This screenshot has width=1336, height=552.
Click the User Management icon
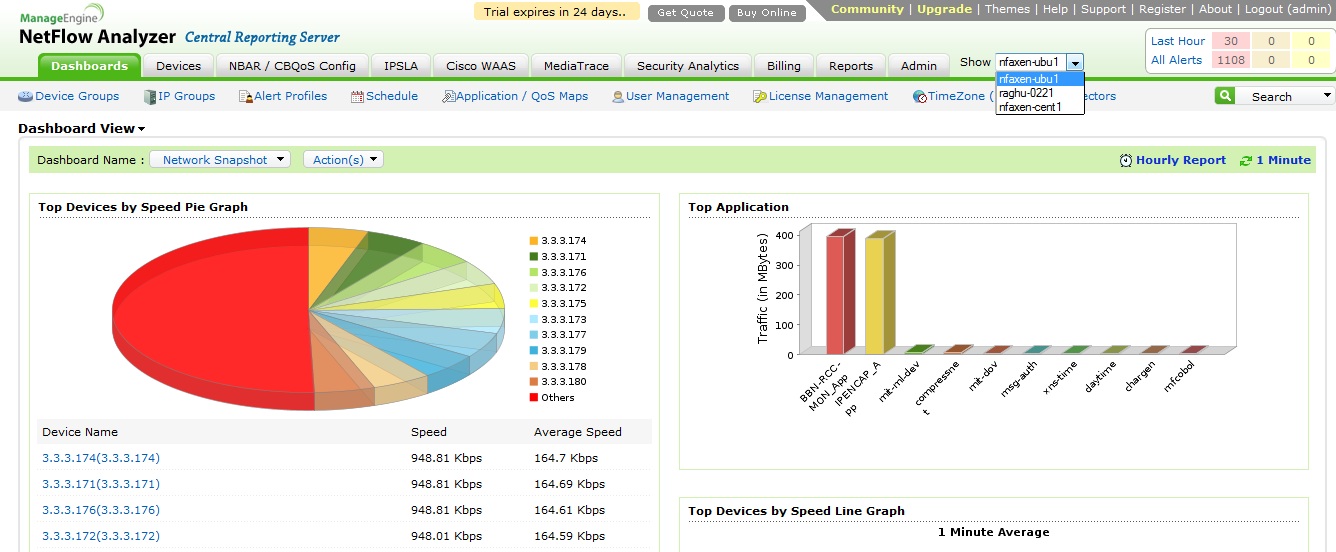[618, 97]
